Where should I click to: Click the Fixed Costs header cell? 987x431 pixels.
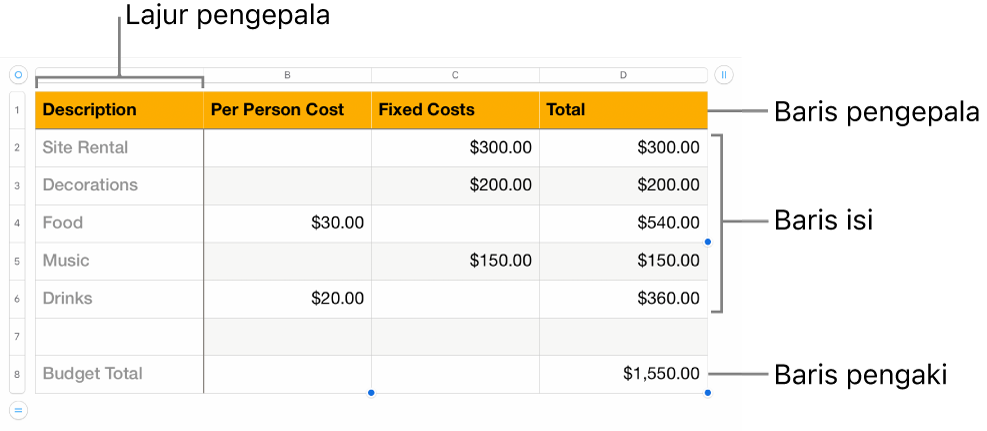(455, 110)
